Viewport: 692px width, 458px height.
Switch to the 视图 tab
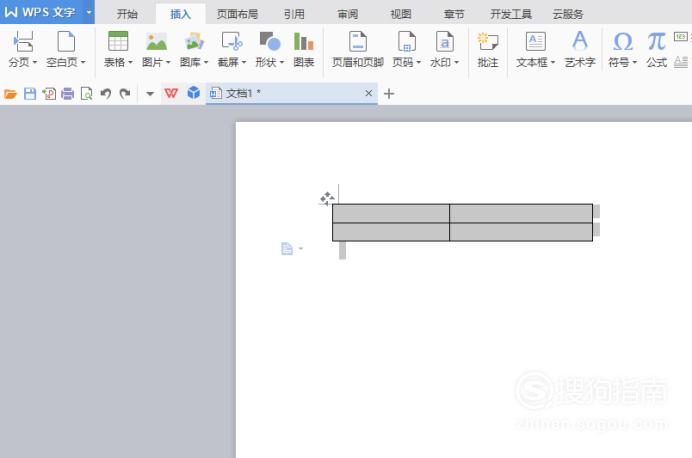point(401,14)
